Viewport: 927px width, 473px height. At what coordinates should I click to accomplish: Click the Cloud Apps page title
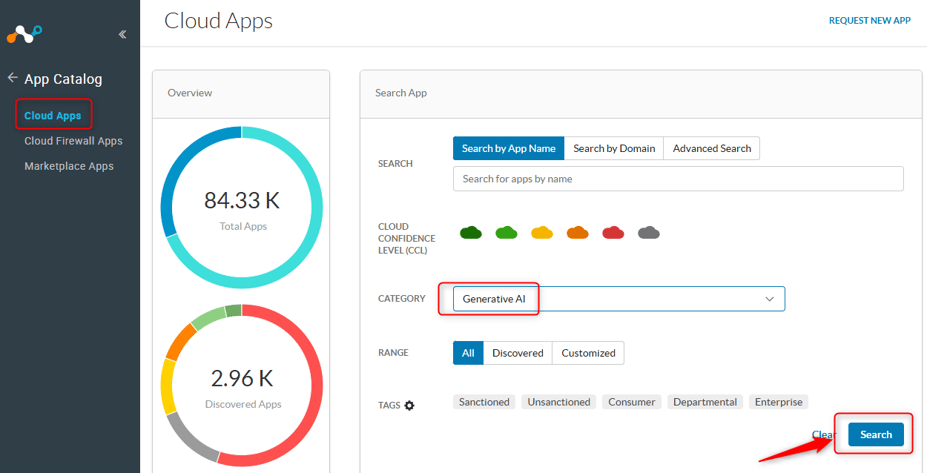[x=218, y=21]
